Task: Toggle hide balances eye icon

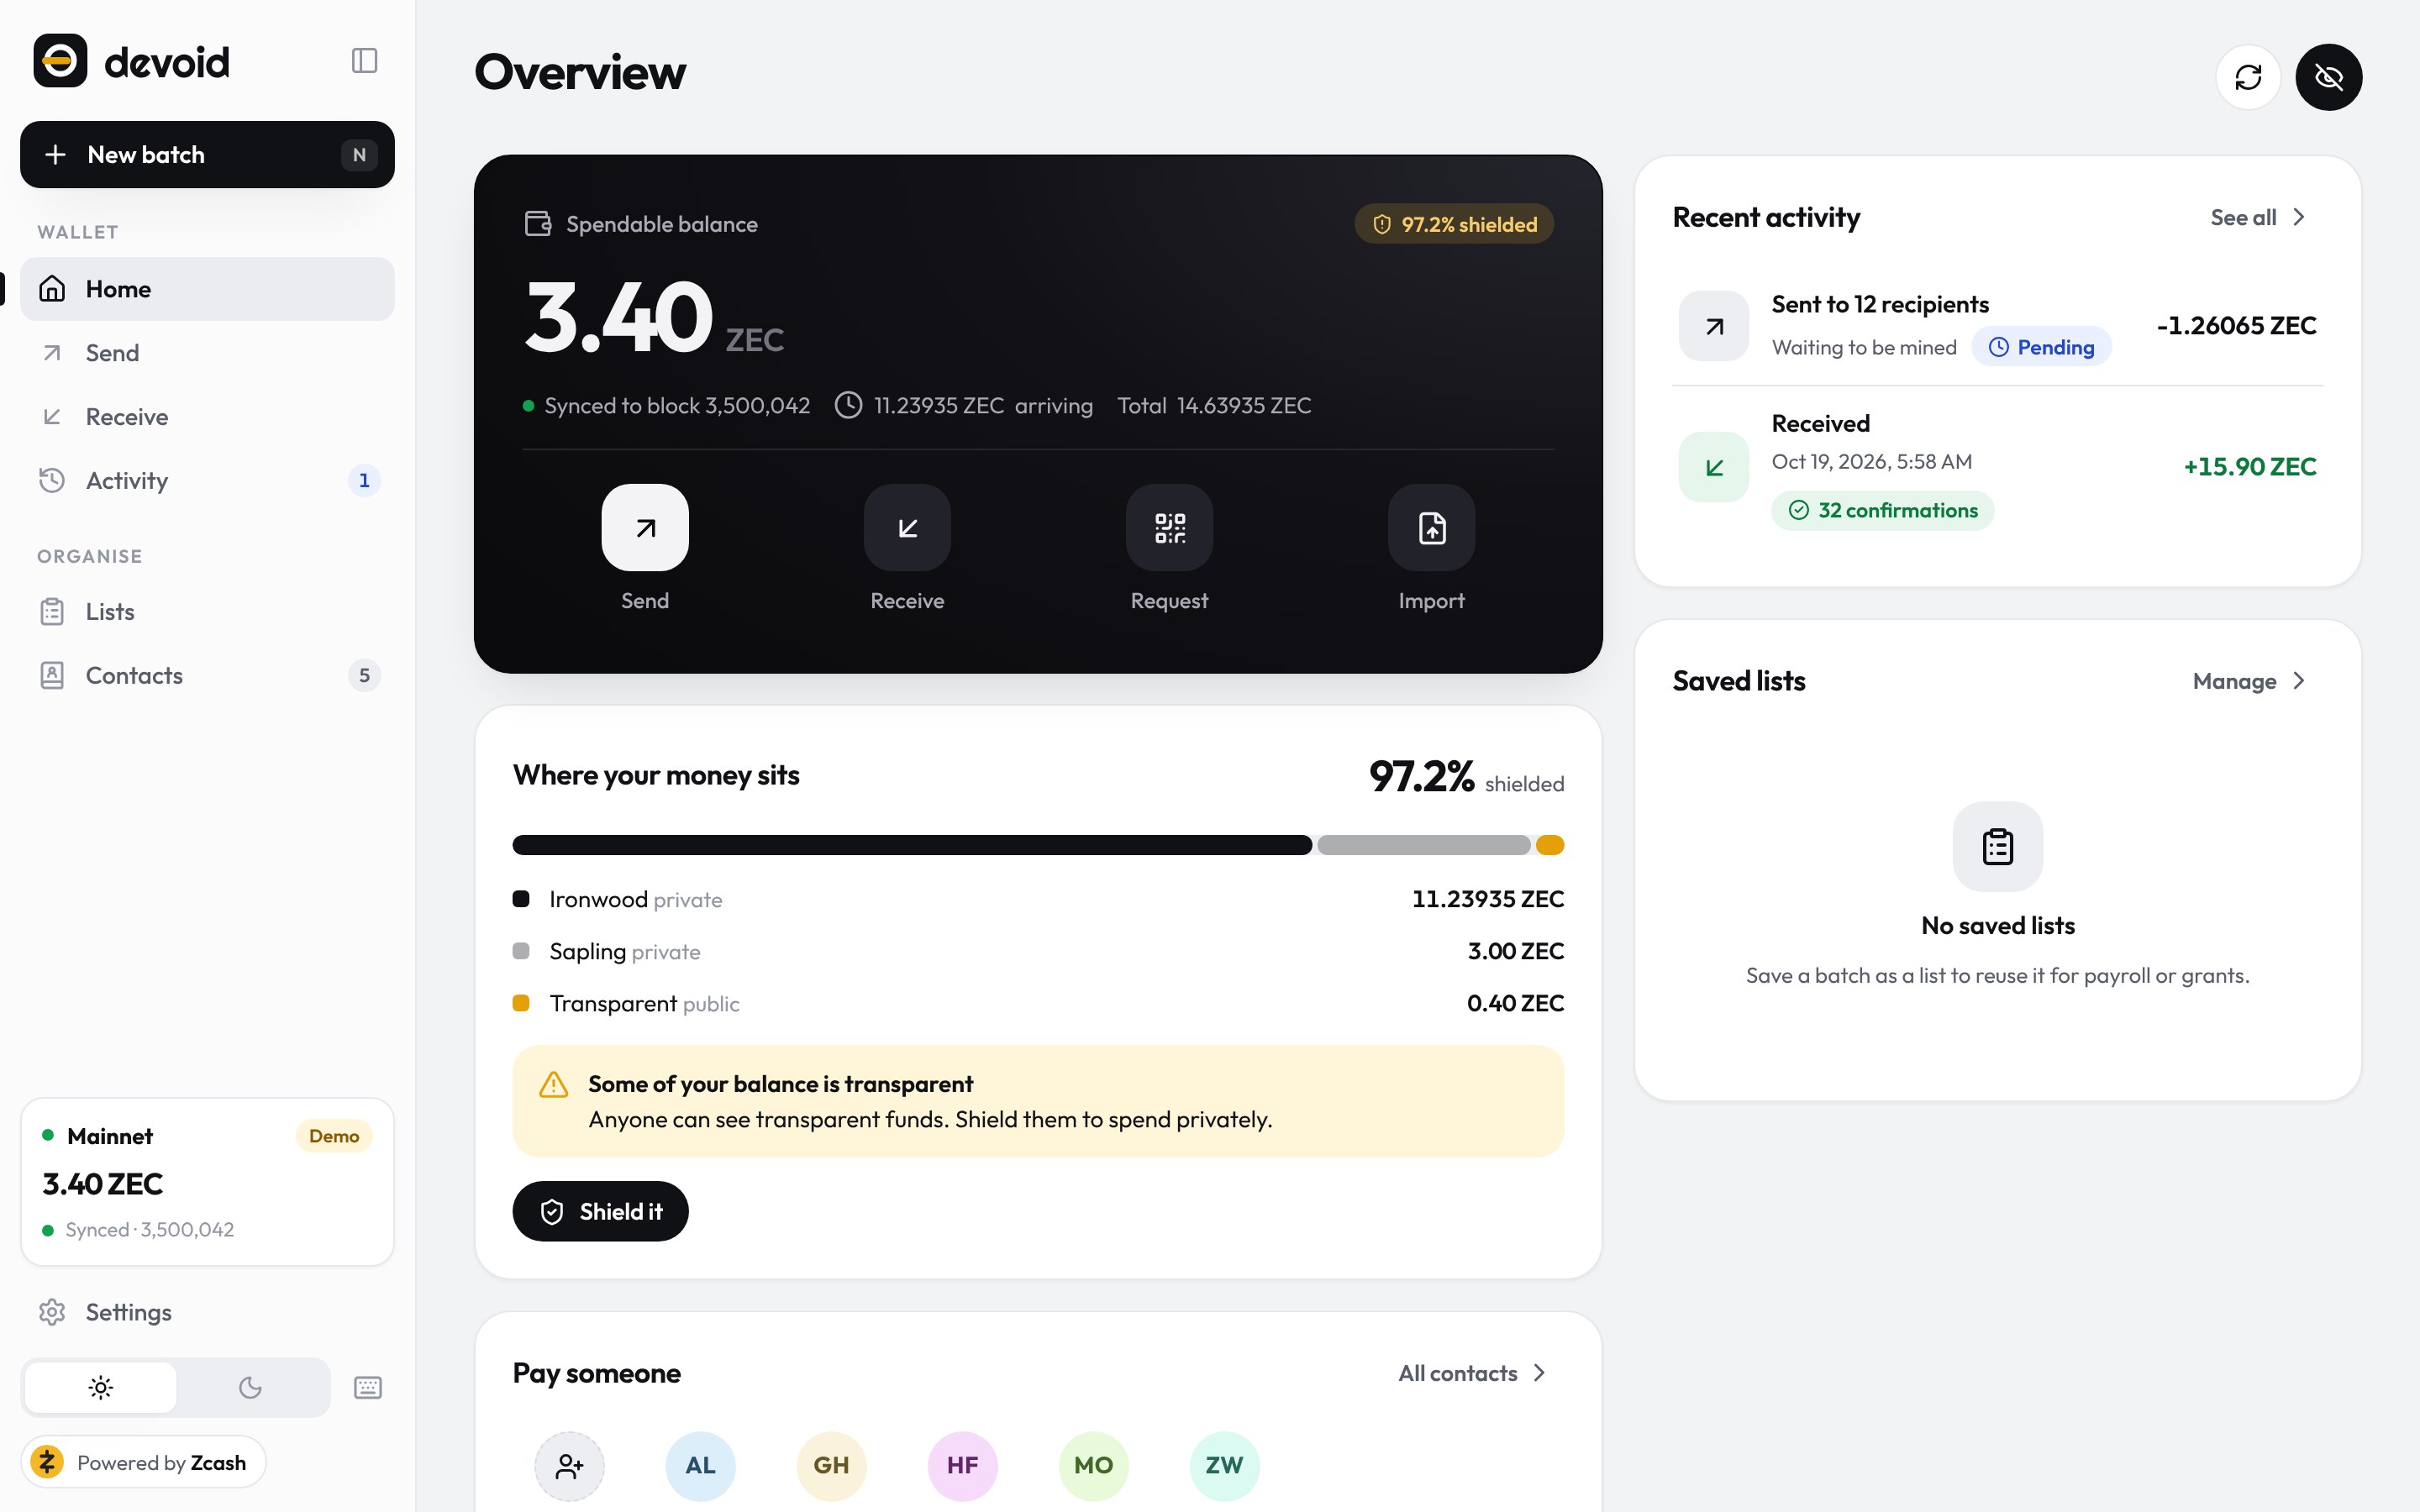Action: [2329, 77]
